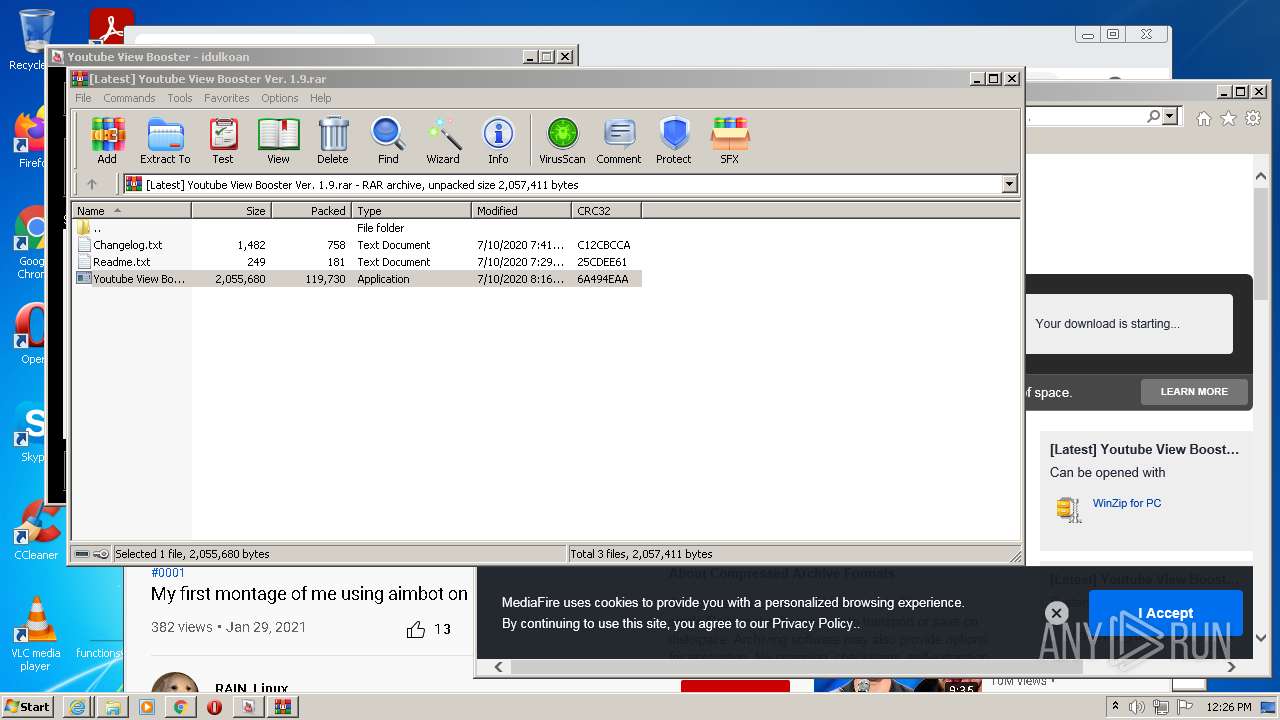Open the WinZip for PC link
This screenshot has height=720, width=1280.
[1127, 503]
